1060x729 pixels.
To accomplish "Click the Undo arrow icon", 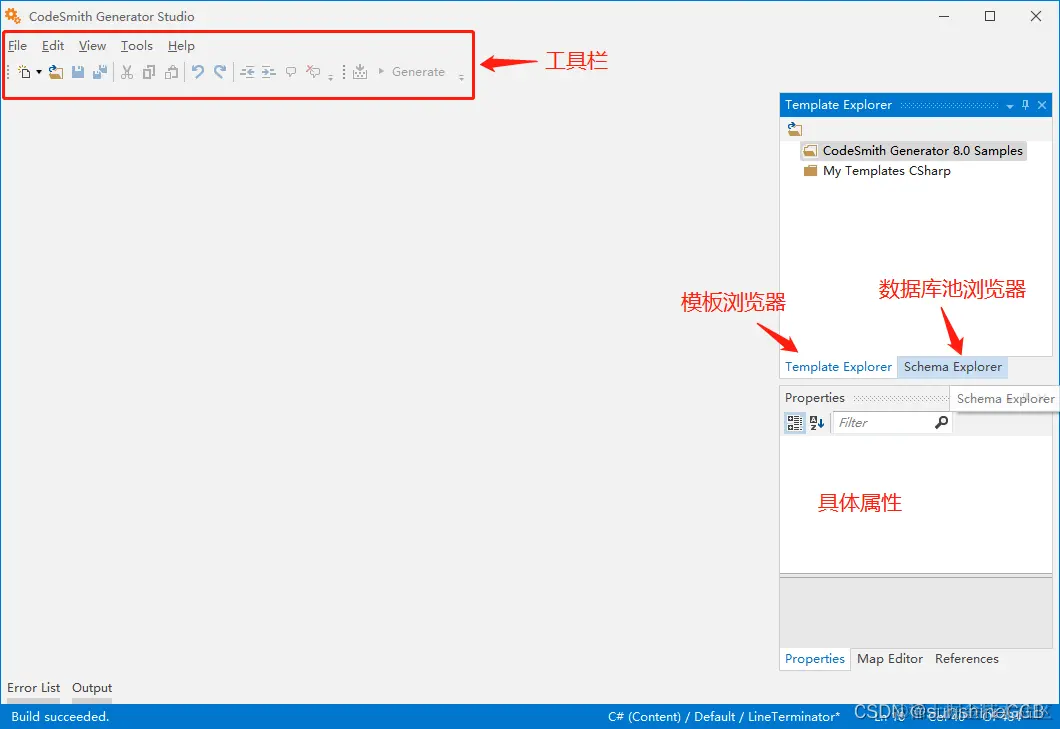I will tap(197, 71).
